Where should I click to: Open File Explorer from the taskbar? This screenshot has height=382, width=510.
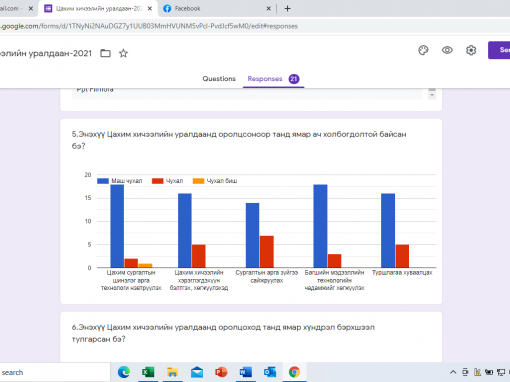pos(172,372)
